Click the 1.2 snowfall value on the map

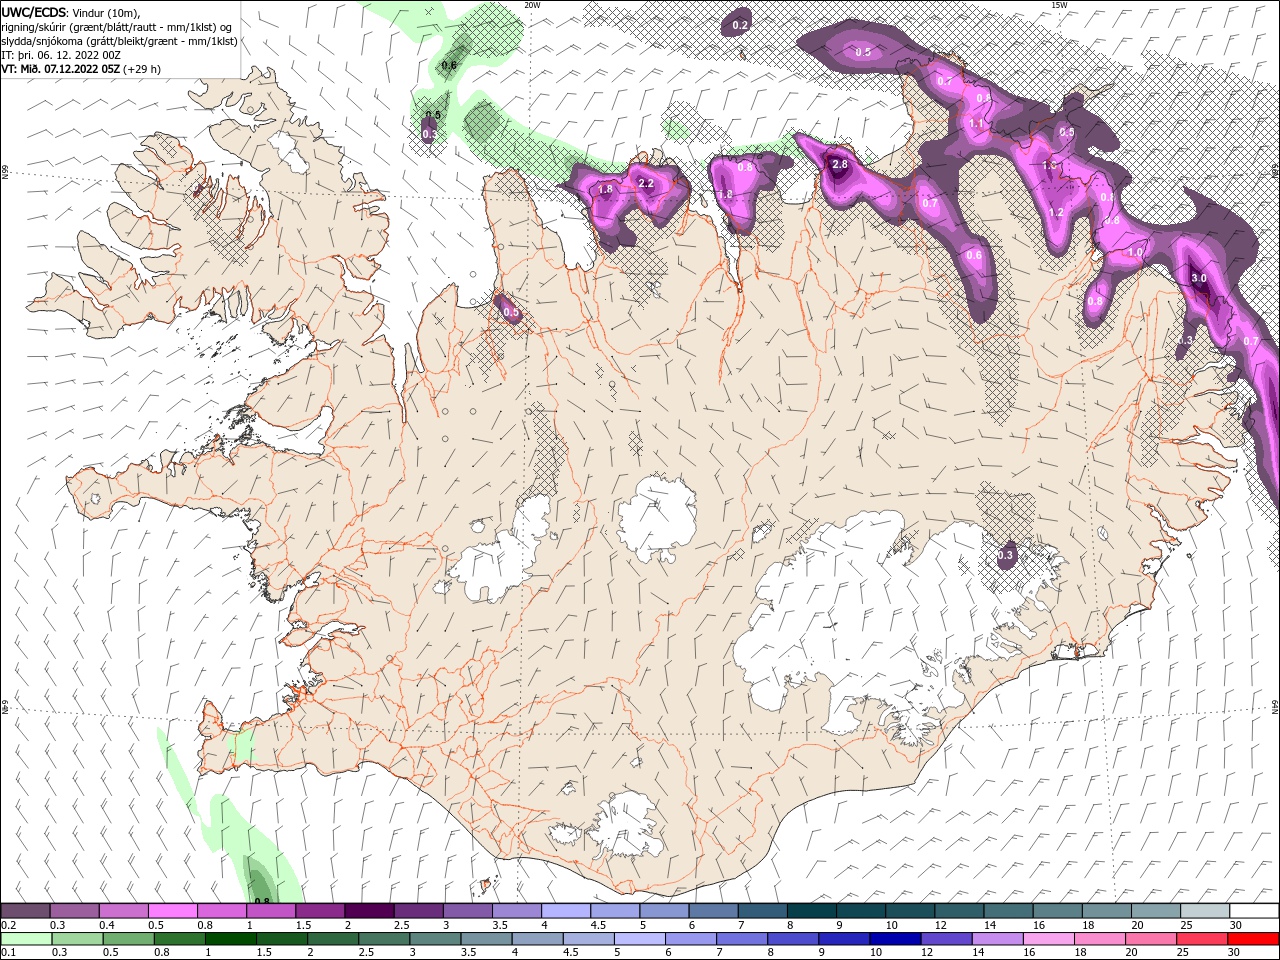click(1056, 212)
